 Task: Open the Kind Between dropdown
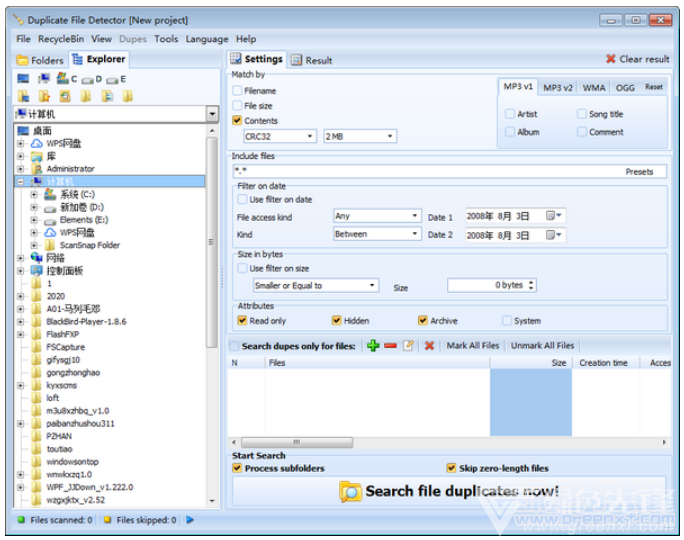[x=377, y=234]
